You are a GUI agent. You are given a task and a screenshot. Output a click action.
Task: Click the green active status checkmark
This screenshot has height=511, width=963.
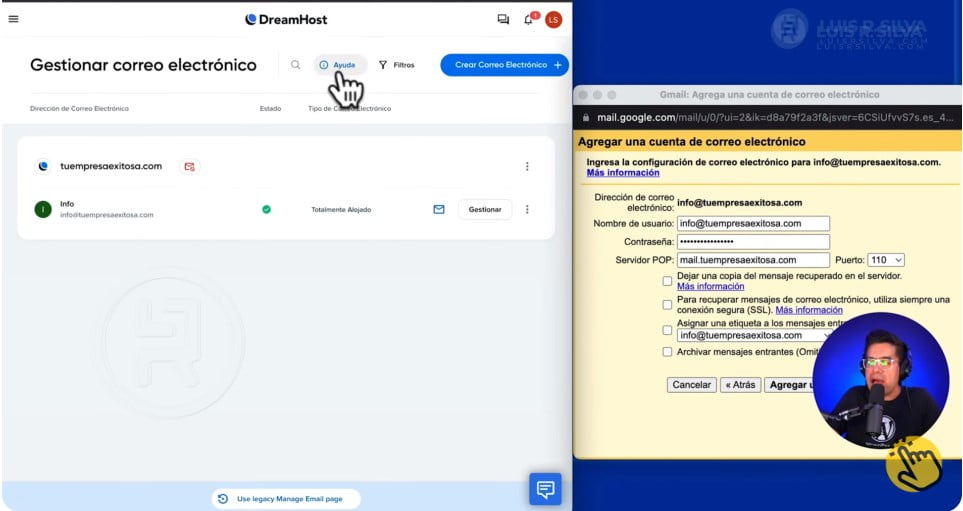point(267,209)
